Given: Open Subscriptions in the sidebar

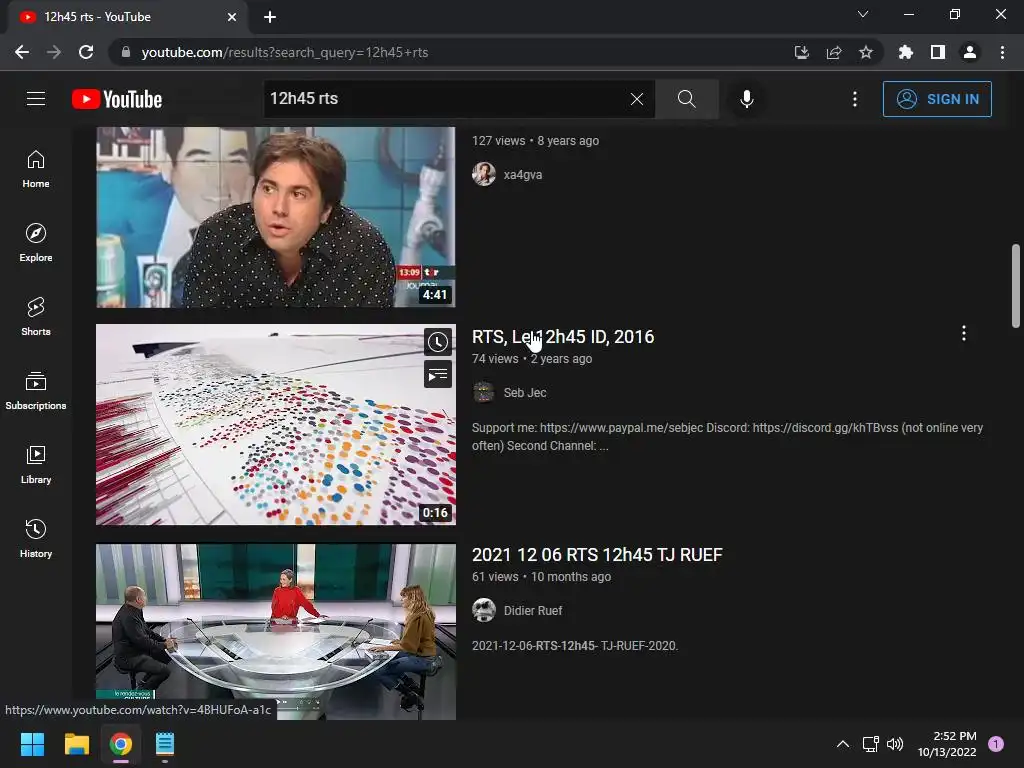Looking at the screenshot, I should point(36,391).
